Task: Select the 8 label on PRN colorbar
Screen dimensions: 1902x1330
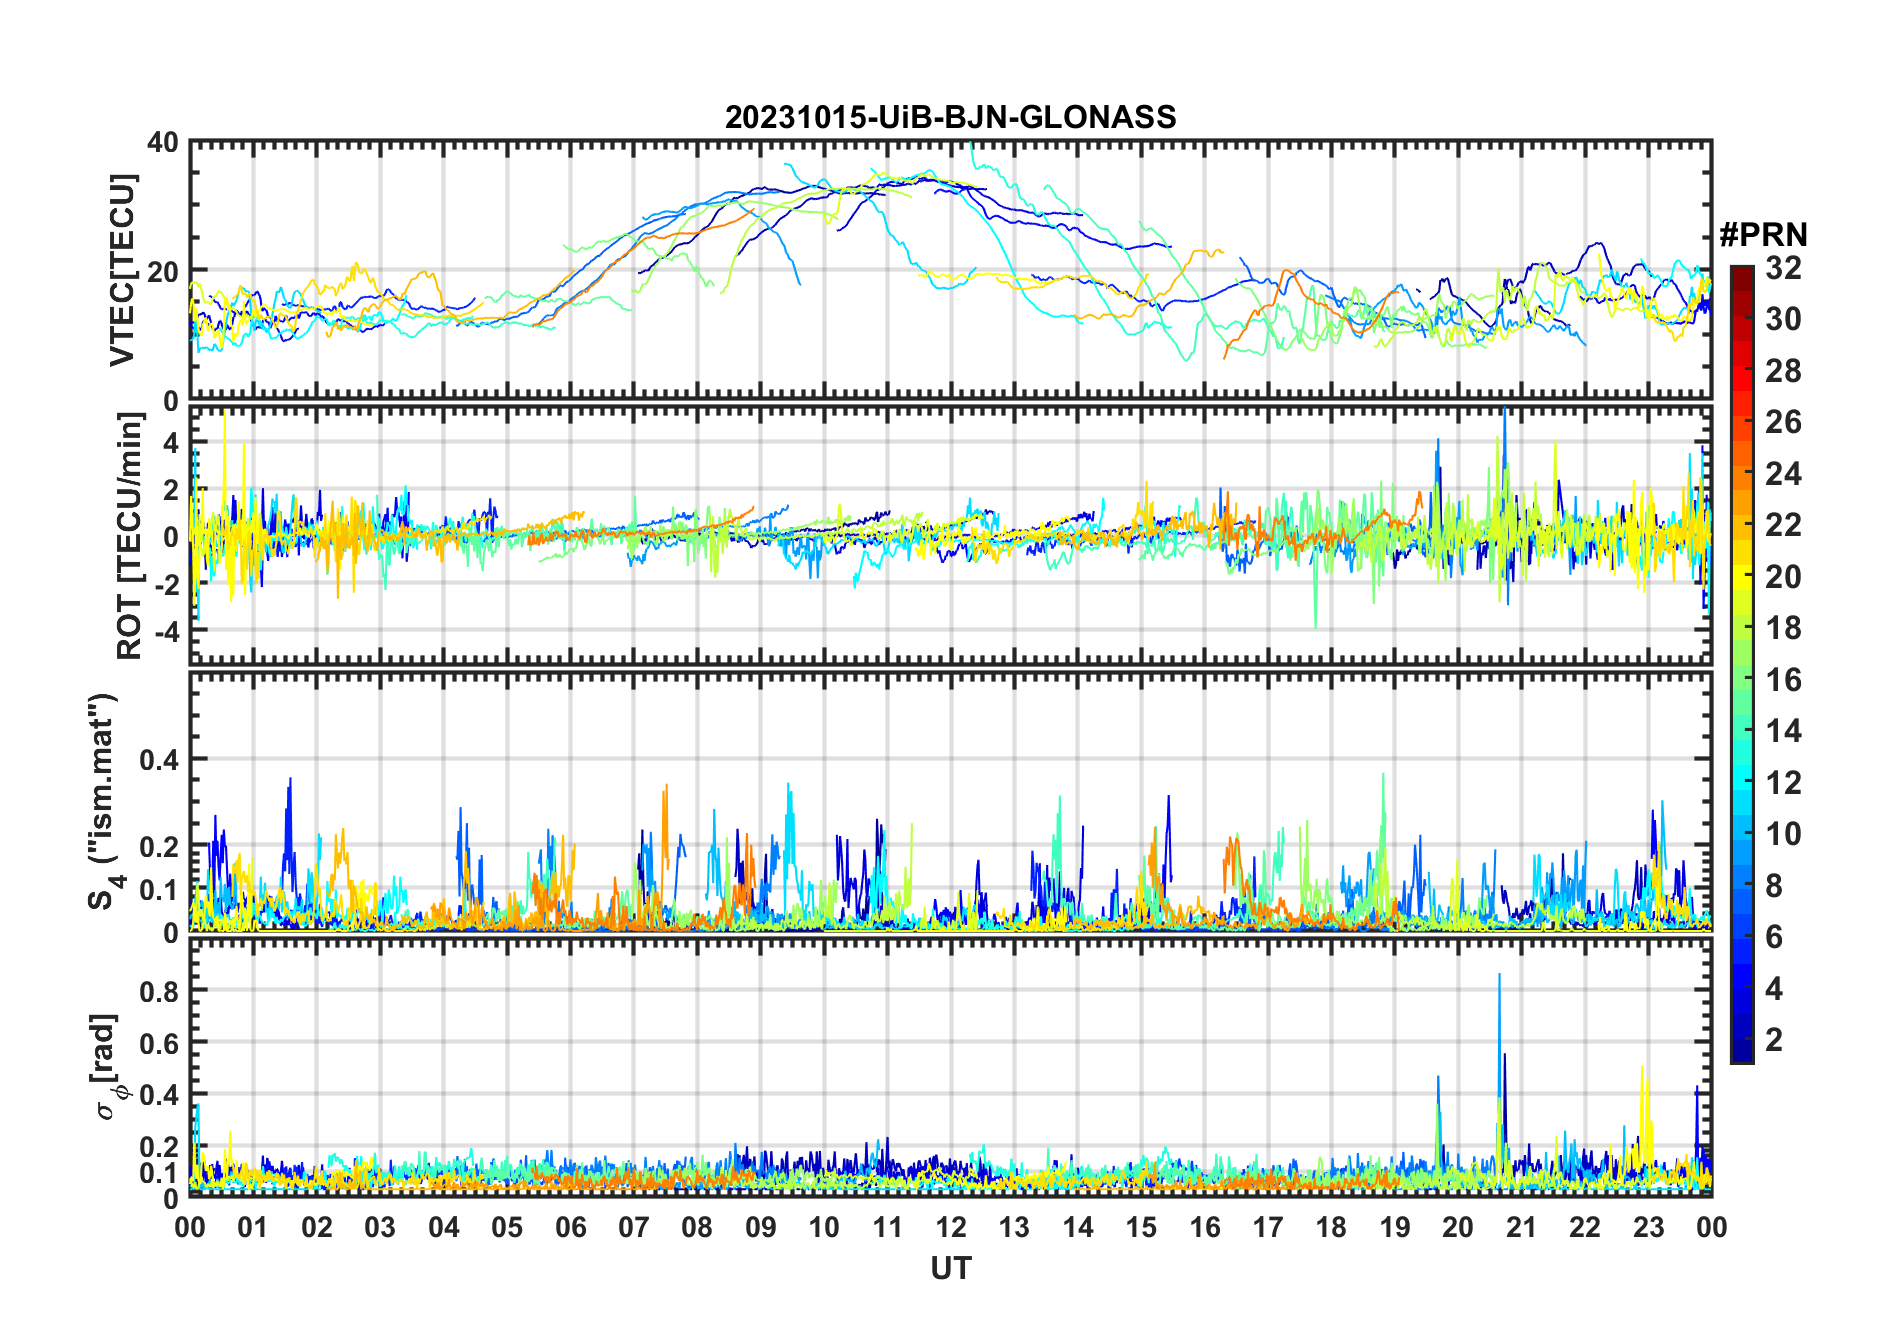Action: tap(1774, 886)
